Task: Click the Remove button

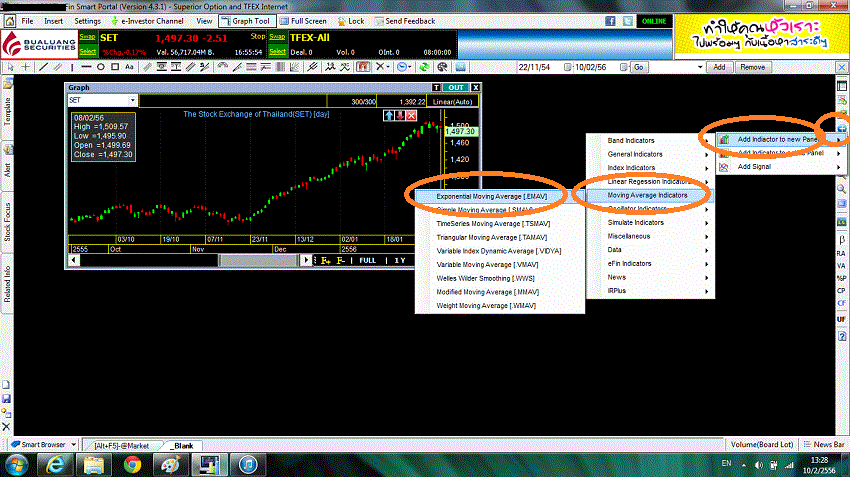Action: [752, 67]
